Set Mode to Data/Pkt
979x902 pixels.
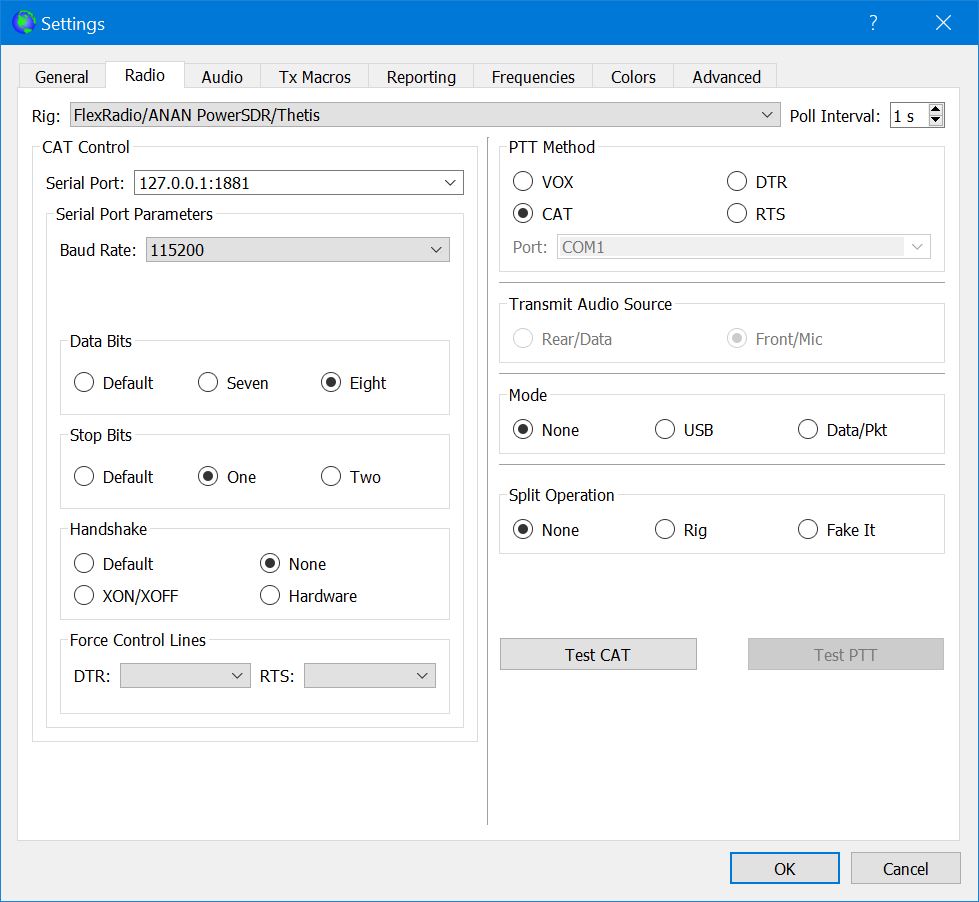[x=808, y=430]
